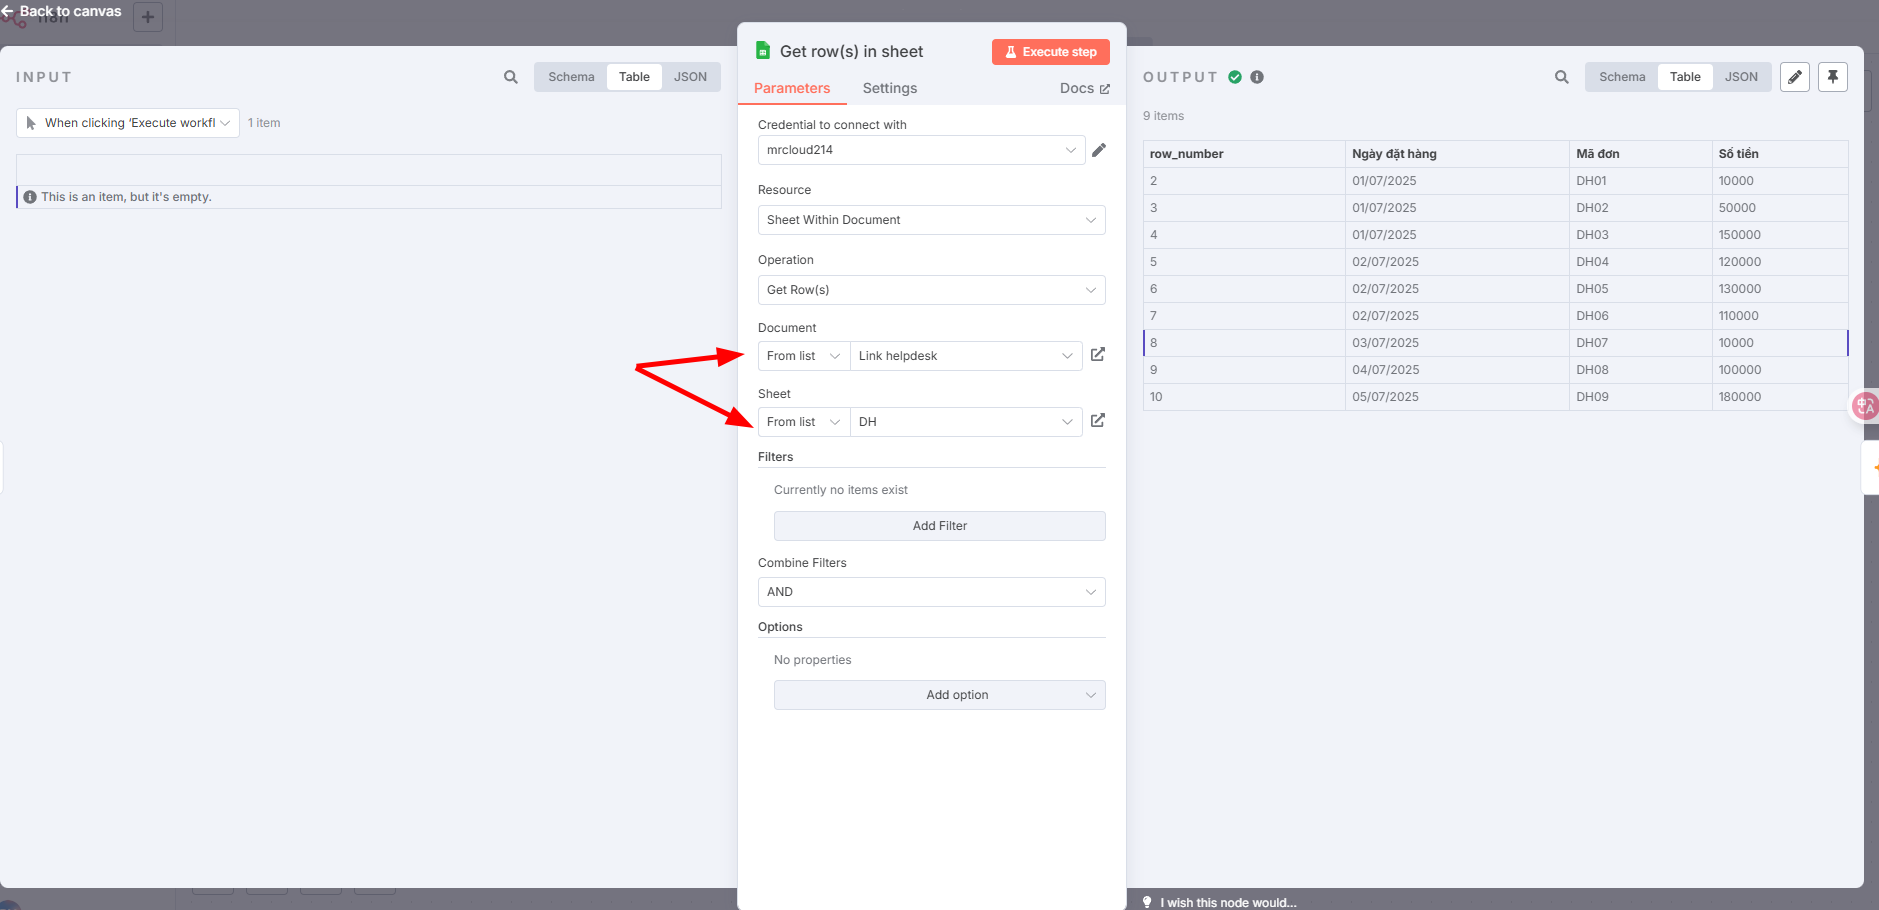Click the 'Get row(s) in sheet' node title
The image size is (1879, 910).
coord(851,51)
